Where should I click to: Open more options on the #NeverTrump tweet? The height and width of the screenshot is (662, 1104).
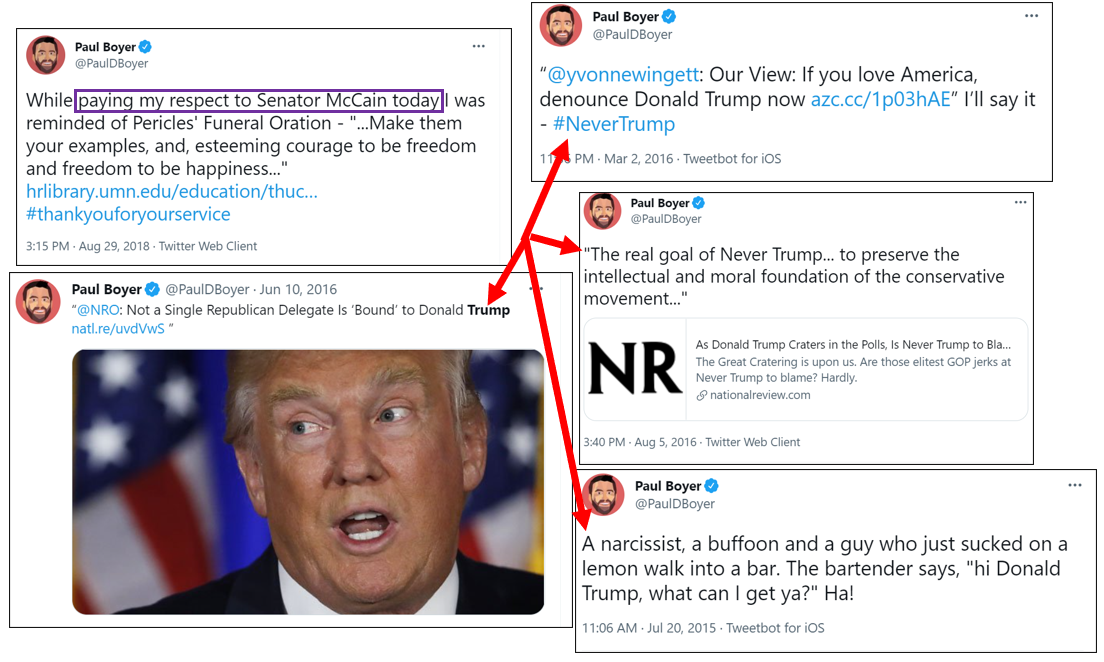1031,15
